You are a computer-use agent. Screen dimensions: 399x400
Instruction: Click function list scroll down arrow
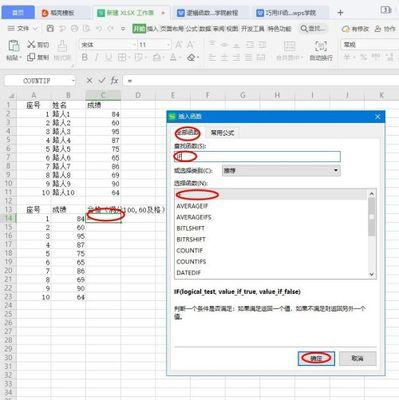pos(372,274)
